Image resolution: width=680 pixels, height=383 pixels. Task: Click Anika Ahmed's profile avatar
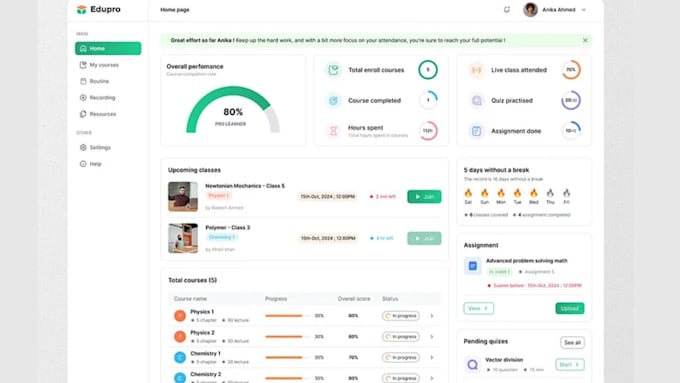(530, 10)
